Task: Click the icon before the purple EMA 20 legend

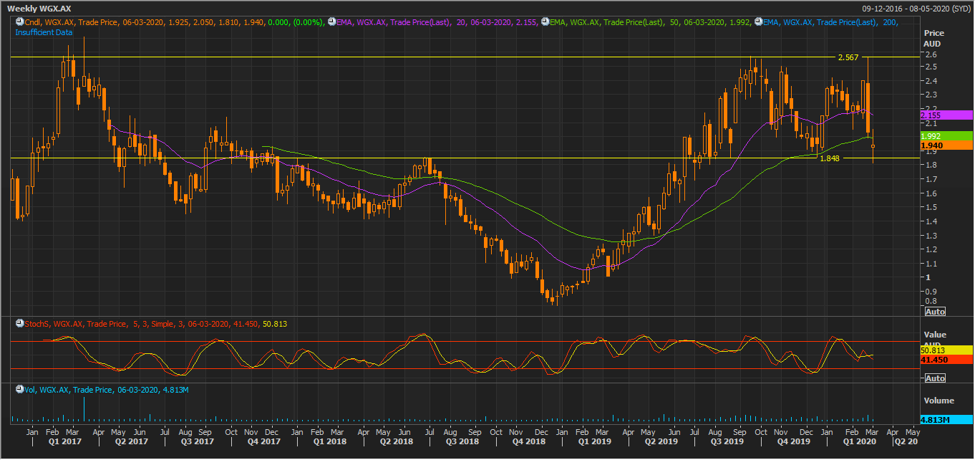Action: coord(330,22)
